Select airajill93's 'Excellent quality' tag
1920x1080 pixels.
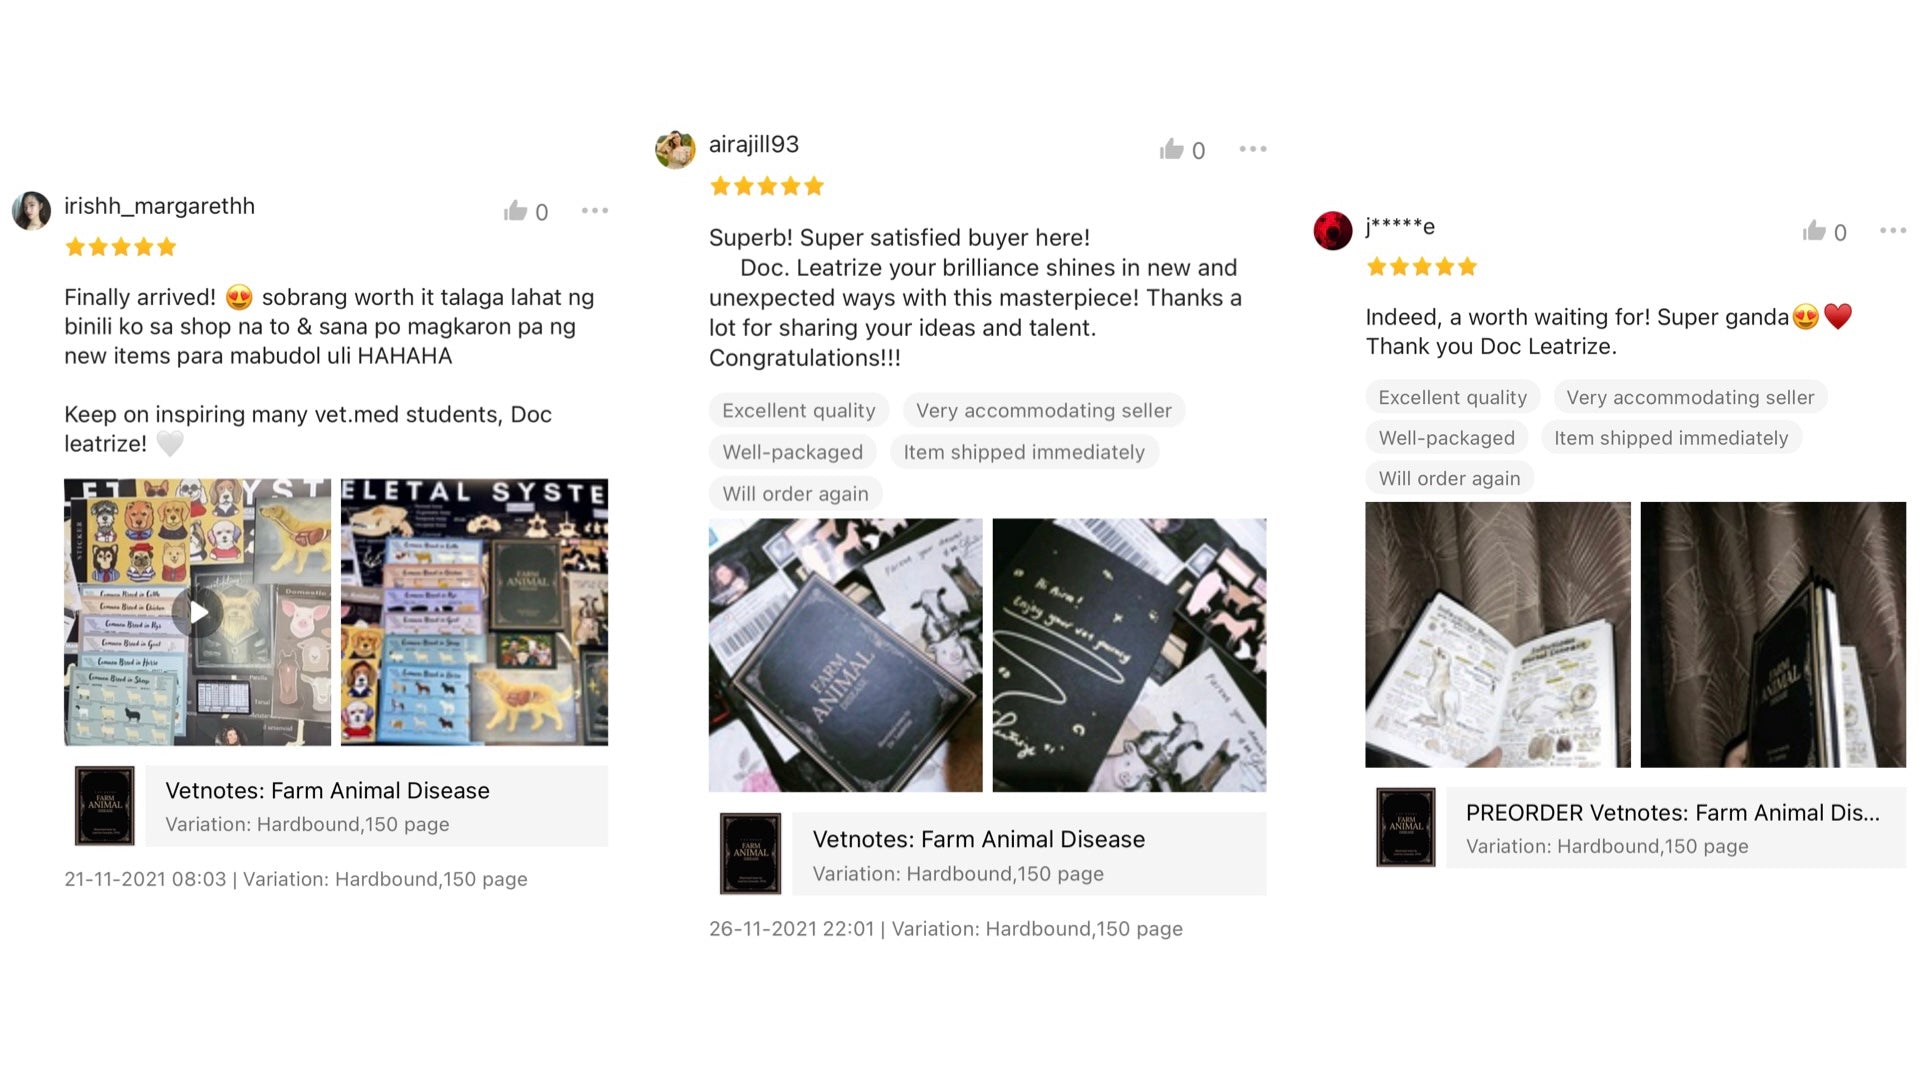tap(799, 410)
